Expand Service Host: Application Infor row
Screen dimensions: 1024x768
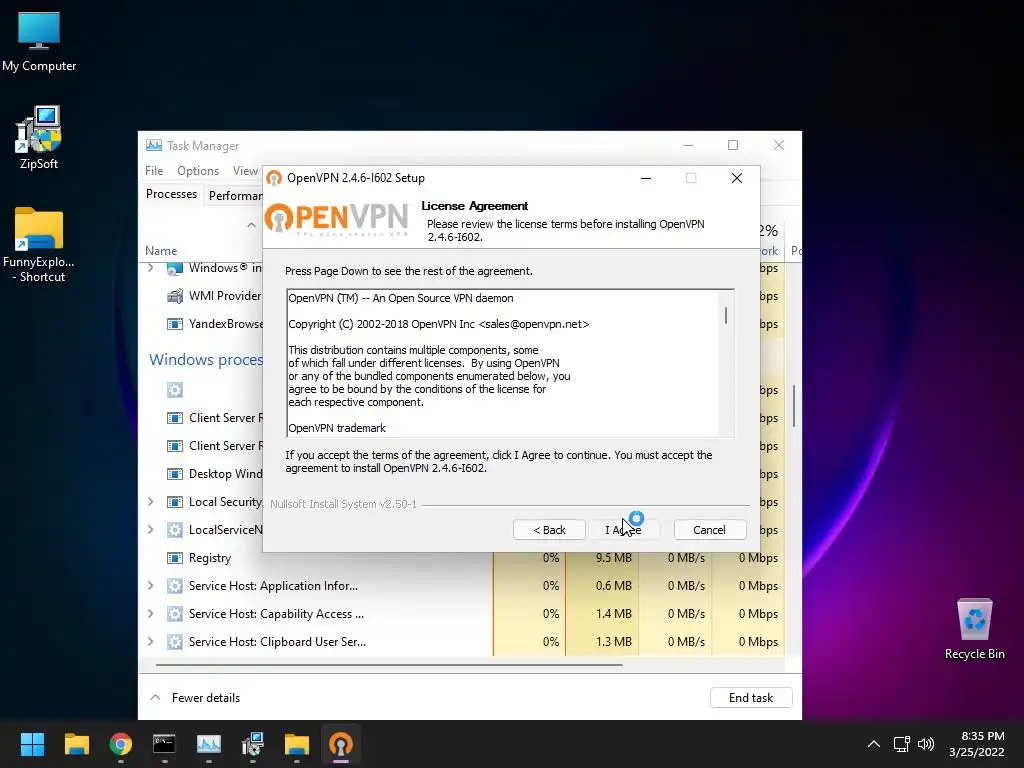(151, 586)
